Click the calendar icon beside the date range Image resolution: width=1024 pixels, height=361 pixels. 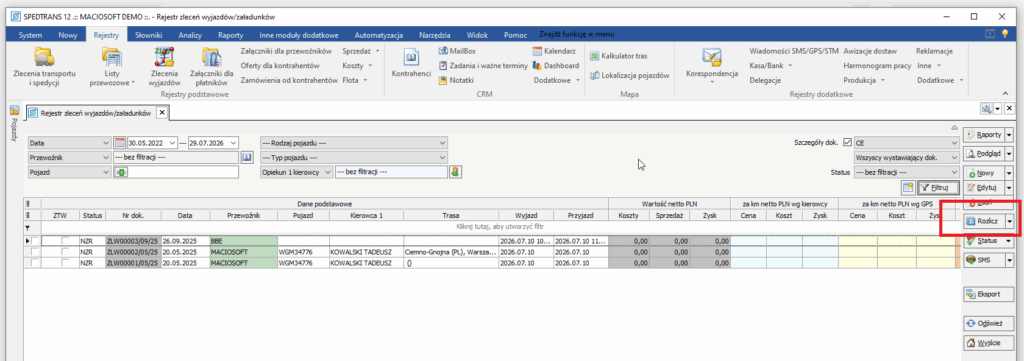(x=120, y=142)
